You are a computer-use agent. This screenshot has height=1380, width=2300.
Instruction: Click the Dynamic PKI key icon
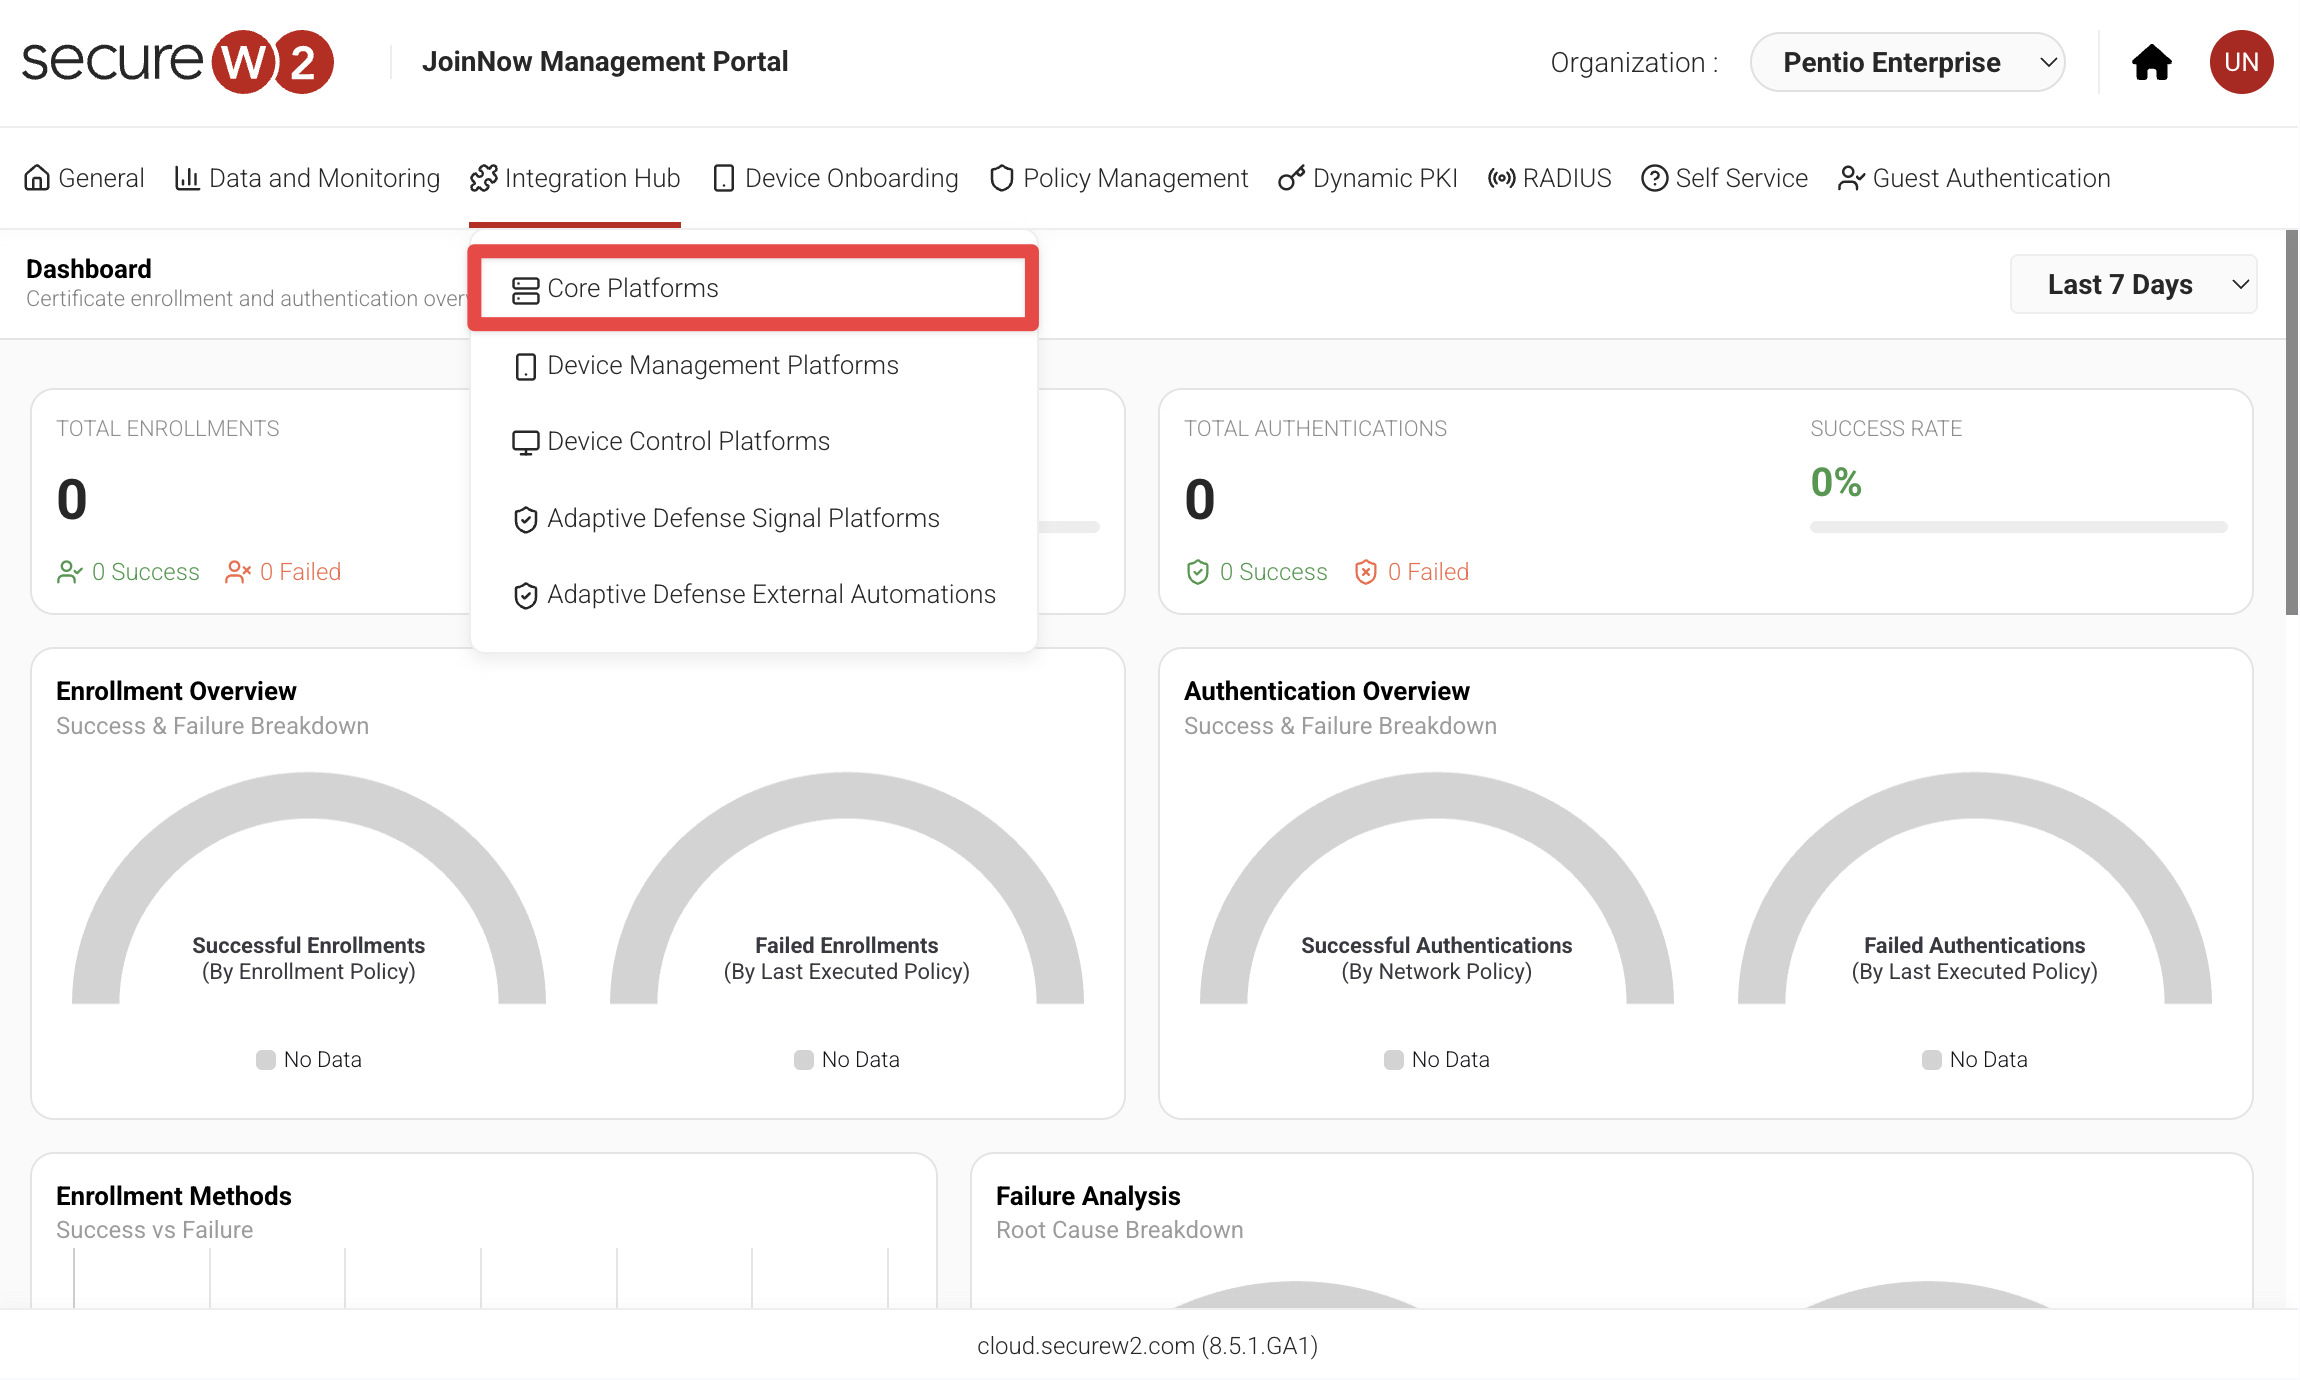click(x=1291, y=178)
